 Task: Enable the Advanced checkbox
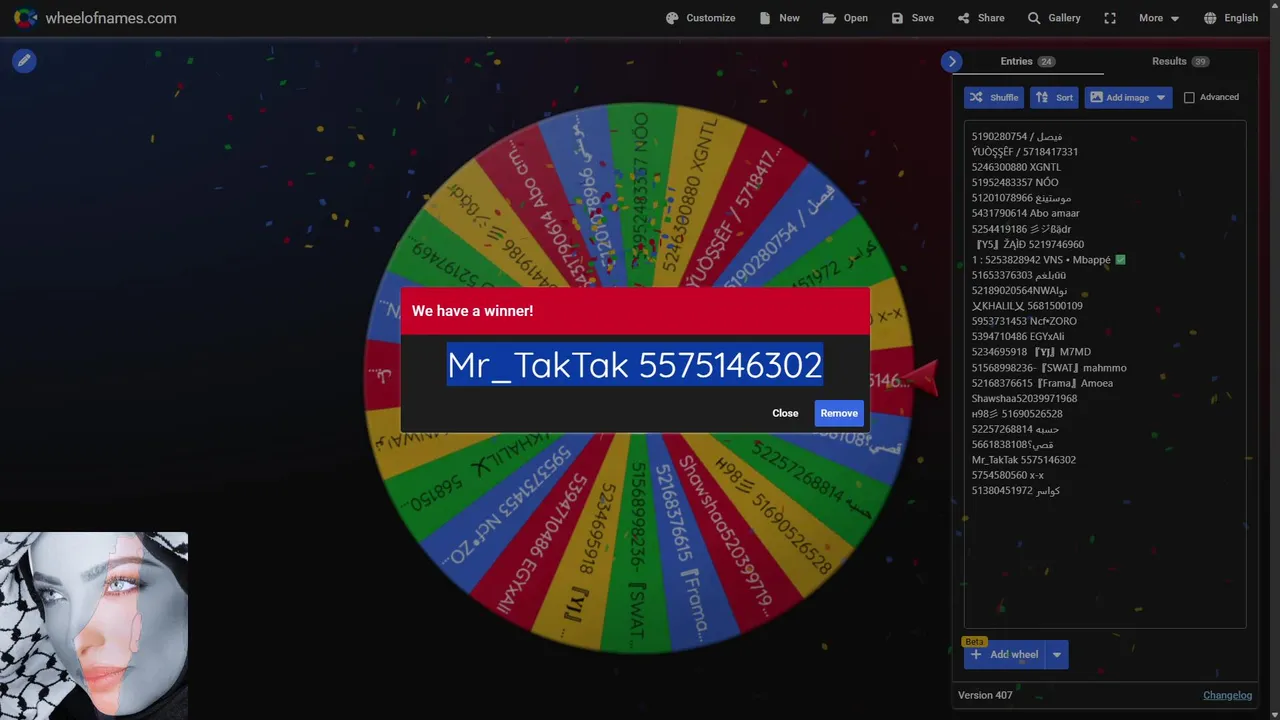[x=1189, y=97]
